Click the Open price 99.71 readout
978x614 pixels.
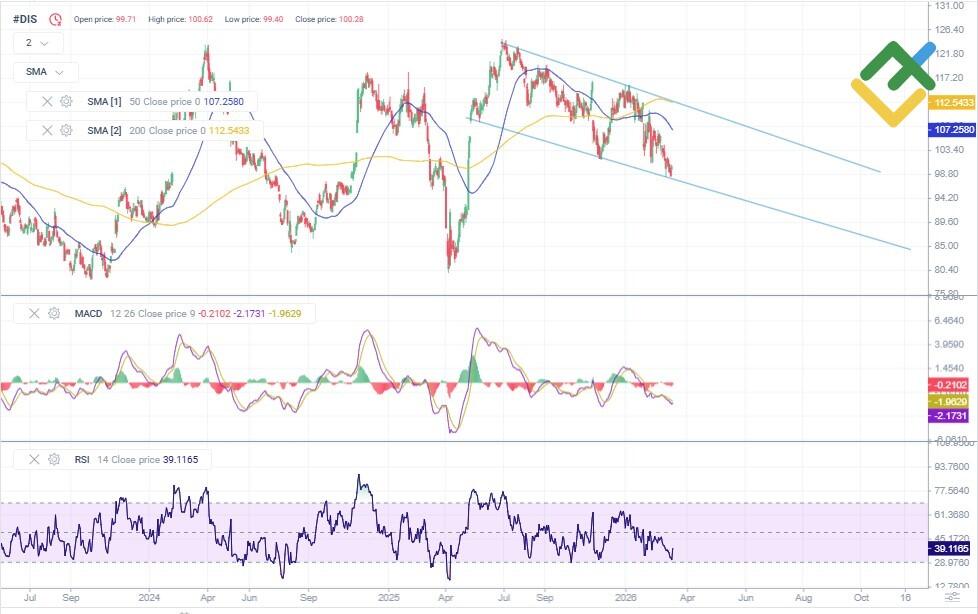pos(105,19)
